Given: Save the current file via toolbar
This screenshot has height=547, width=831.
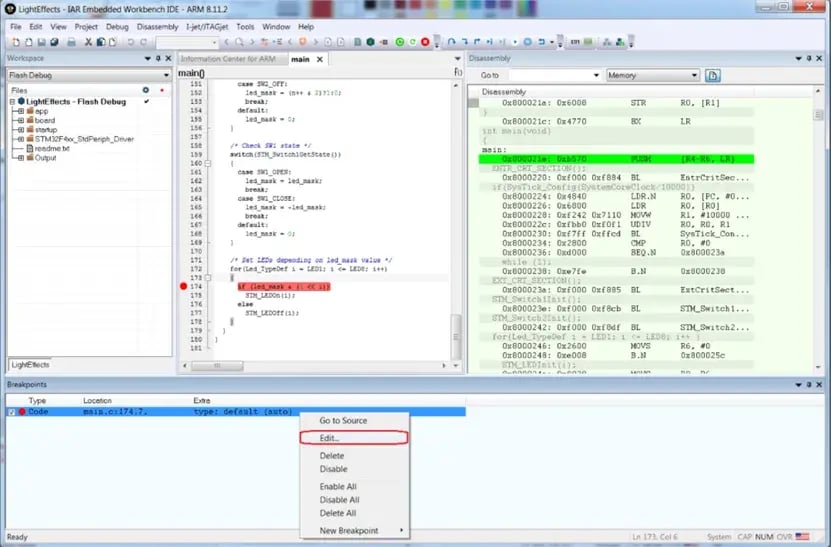Looking at the screenshot, I should pyautogui.click(x=41, y=42).
